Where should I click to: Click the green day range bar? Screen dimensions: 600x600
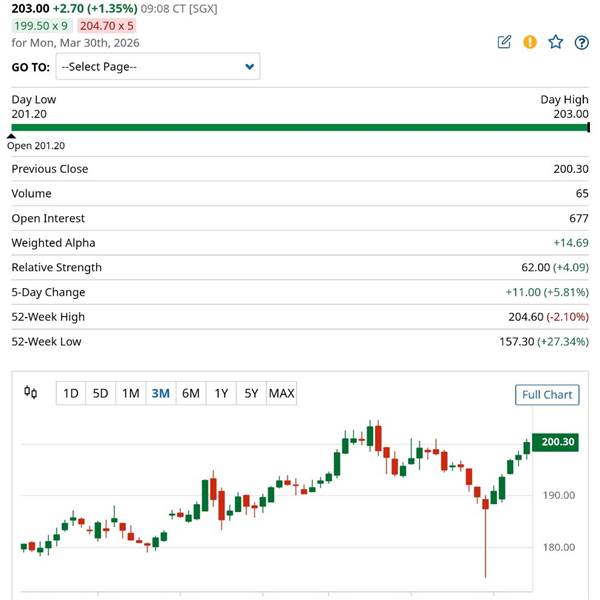(300, 128)
